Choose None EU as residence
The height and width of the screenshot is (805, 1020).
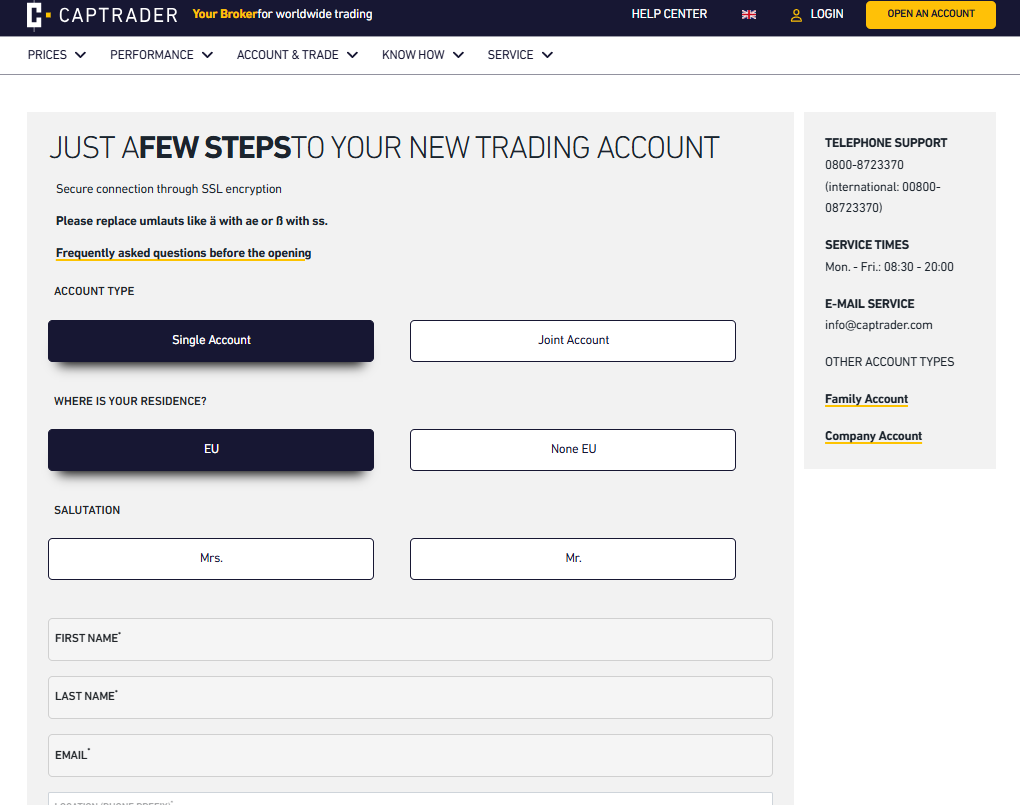pyautogui.click(x=572, y=450)
